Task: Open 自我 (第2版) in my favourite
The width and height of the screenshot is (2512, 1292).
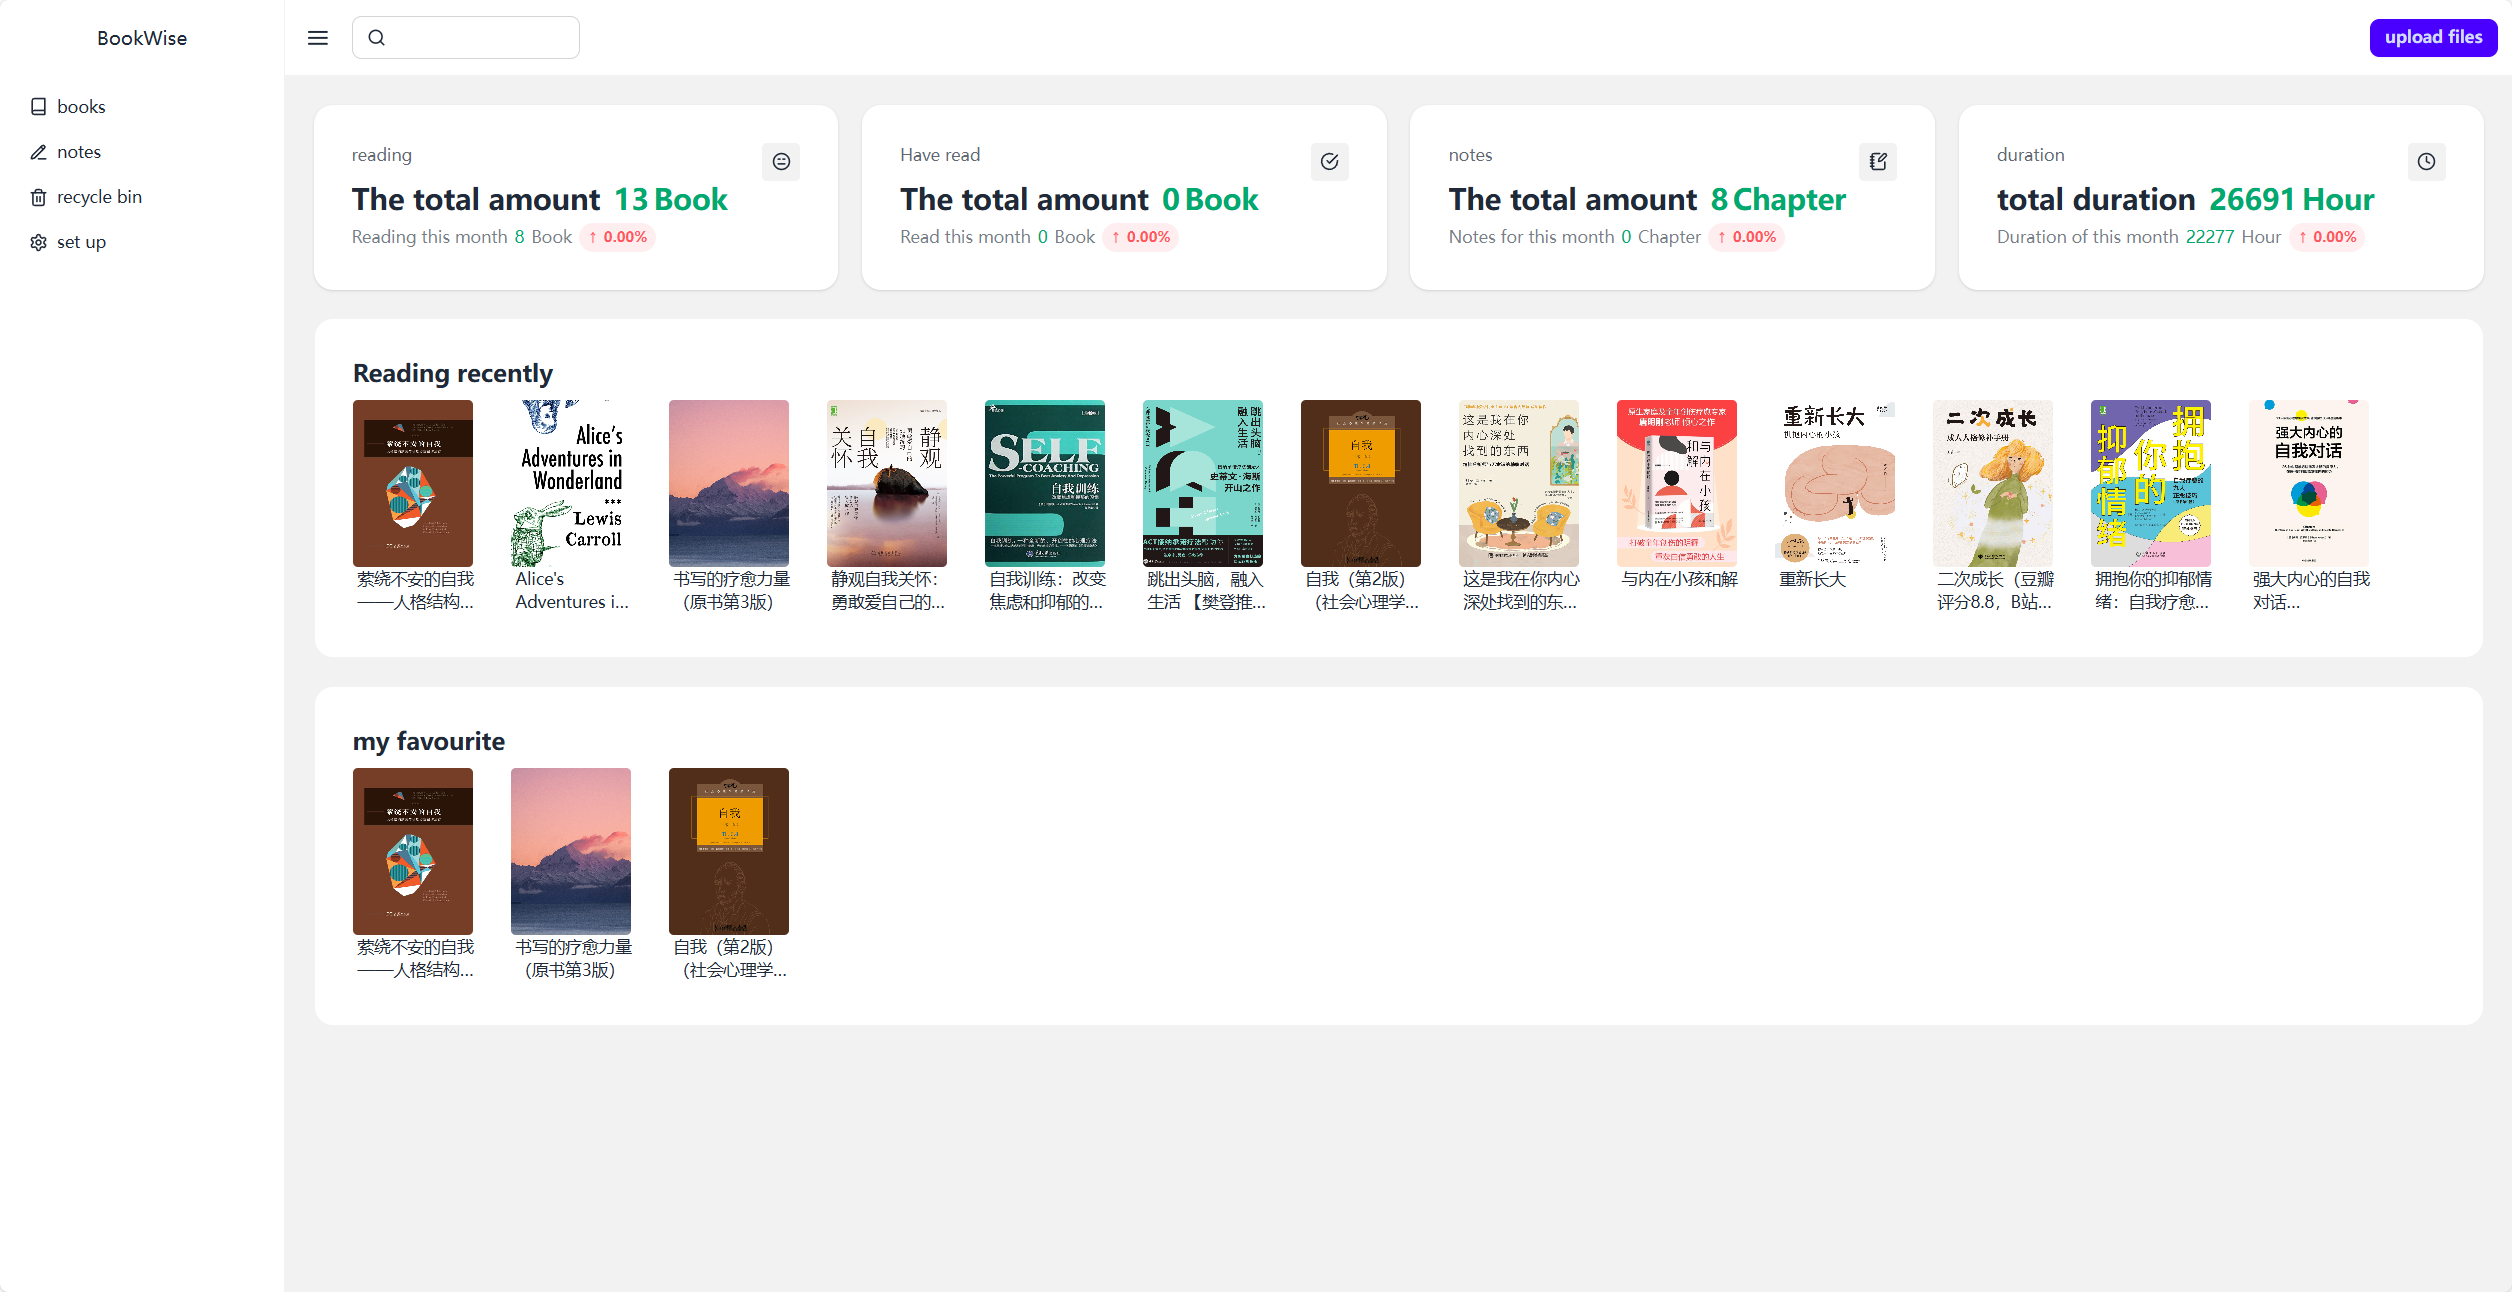Action: pyautogui.click(x=729, y=852)
